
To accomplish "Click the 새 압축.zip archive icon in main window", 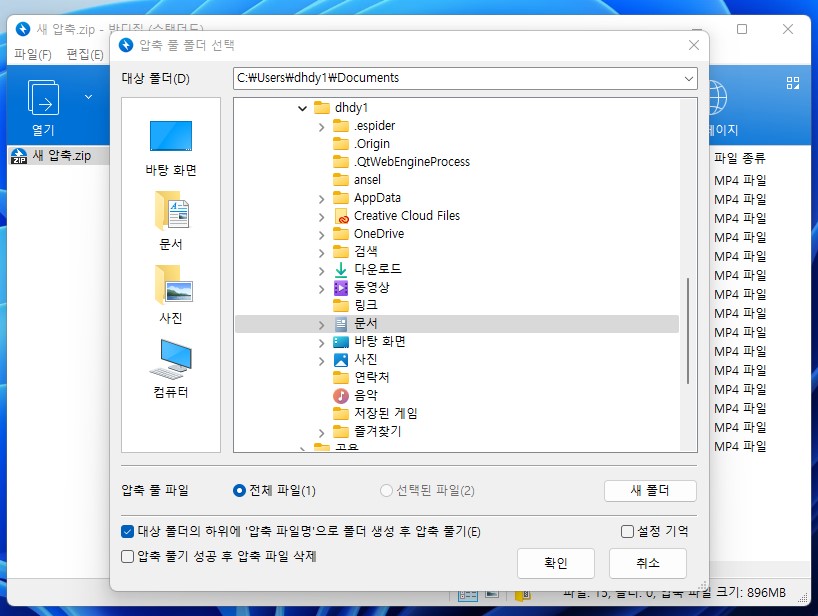I will pos(19,155).
